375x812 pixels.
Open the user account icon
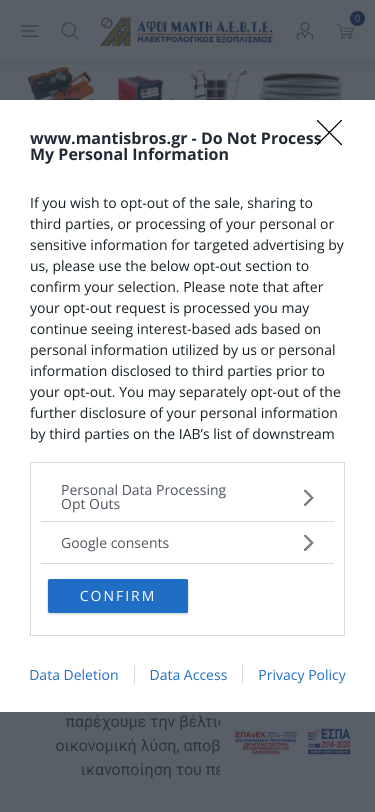305,32
